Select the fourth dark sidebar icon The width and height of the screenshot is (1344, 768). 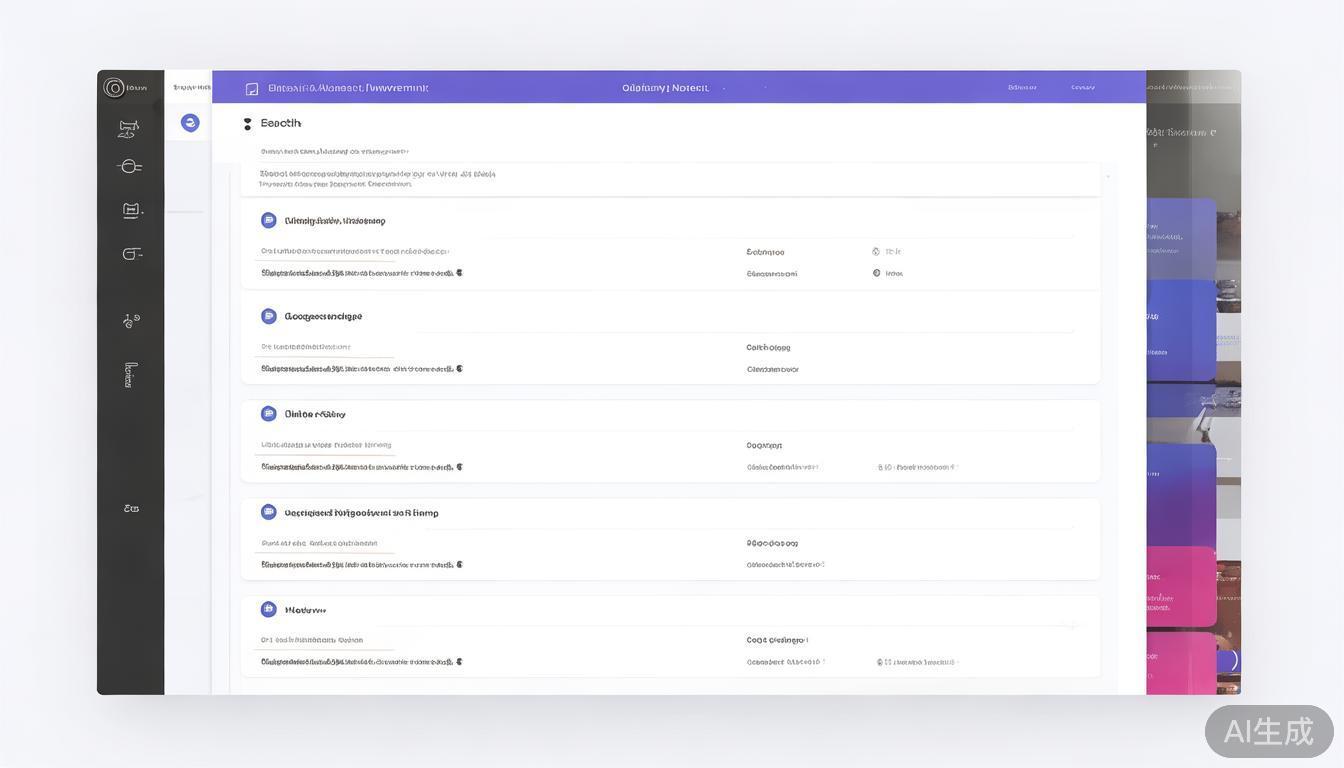point(131,254)
